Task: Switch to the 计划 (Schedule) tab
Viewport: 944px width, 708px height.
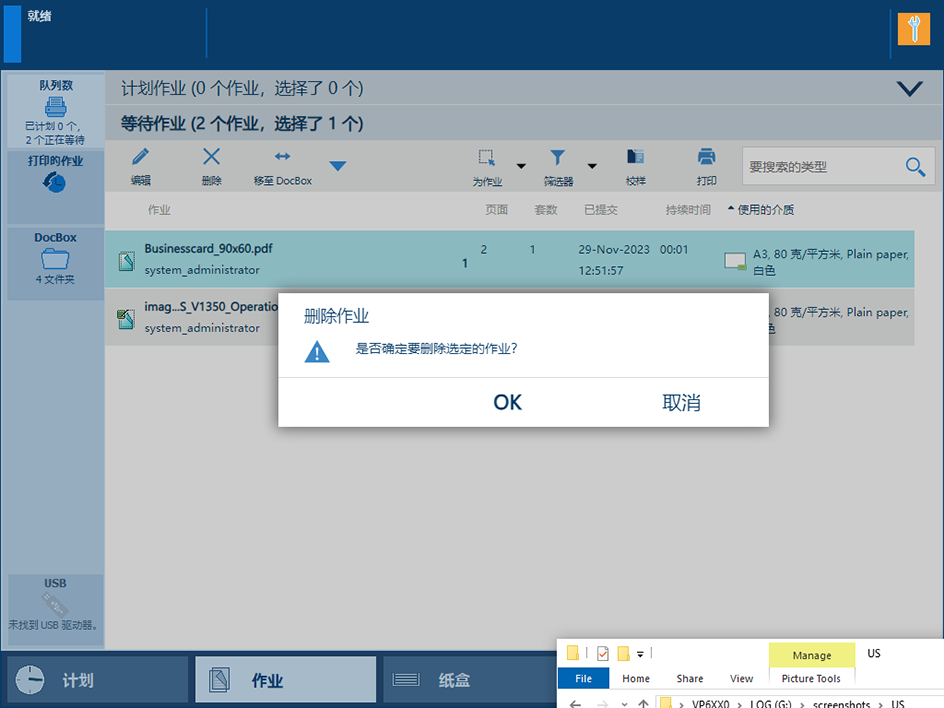Action: [x=97, y=680]
